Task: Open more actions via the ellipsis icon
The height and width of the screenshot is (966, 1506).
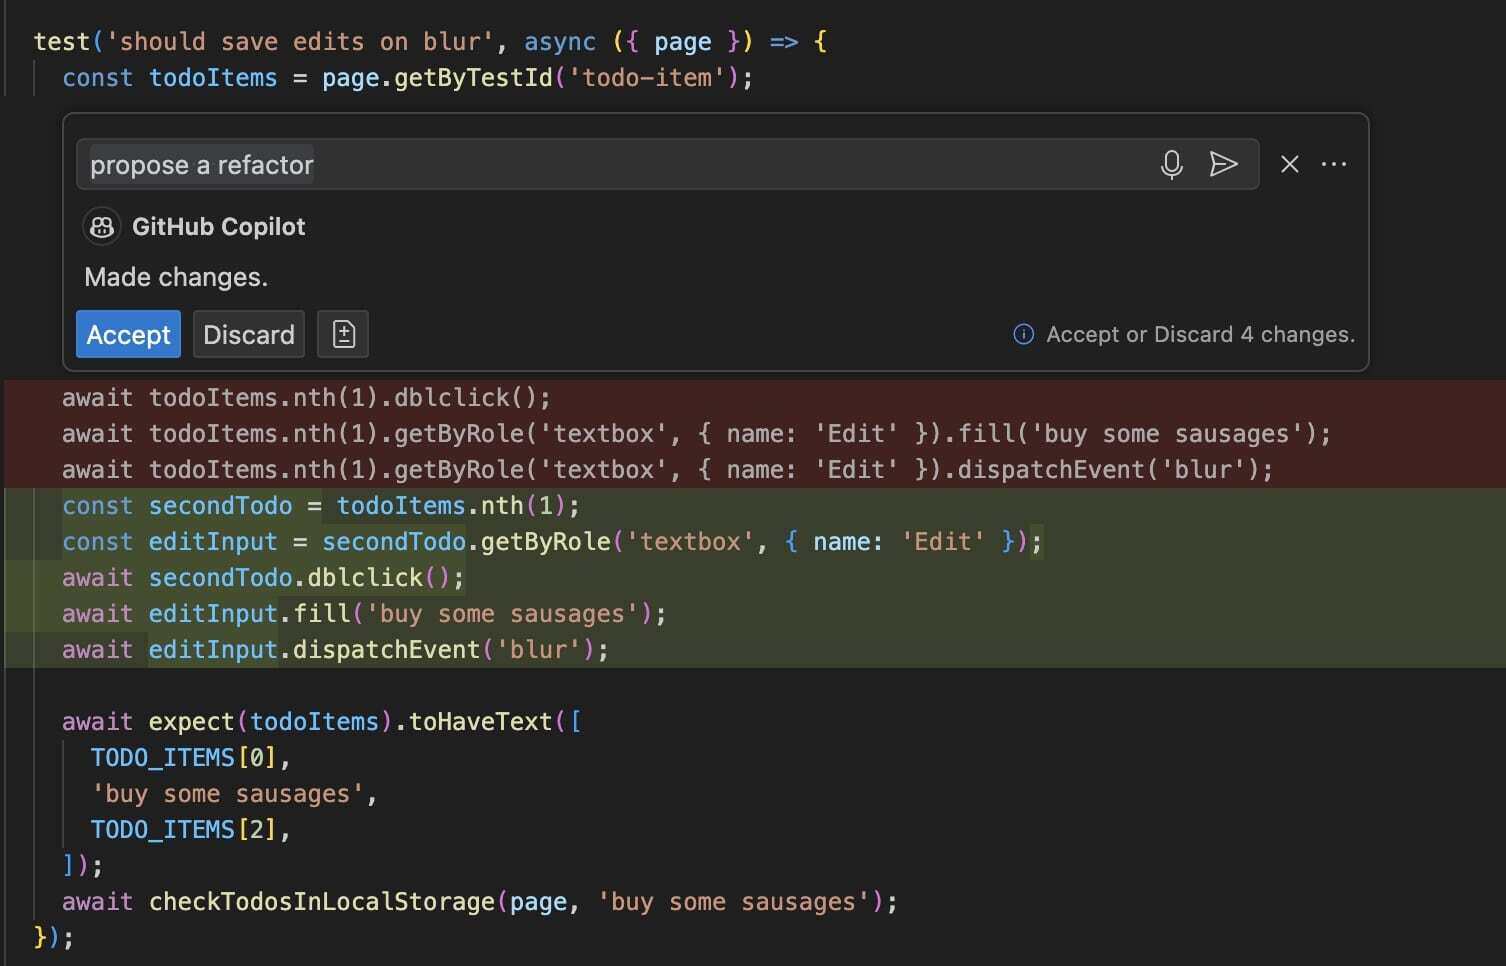Action: (x=1334, y=164)
